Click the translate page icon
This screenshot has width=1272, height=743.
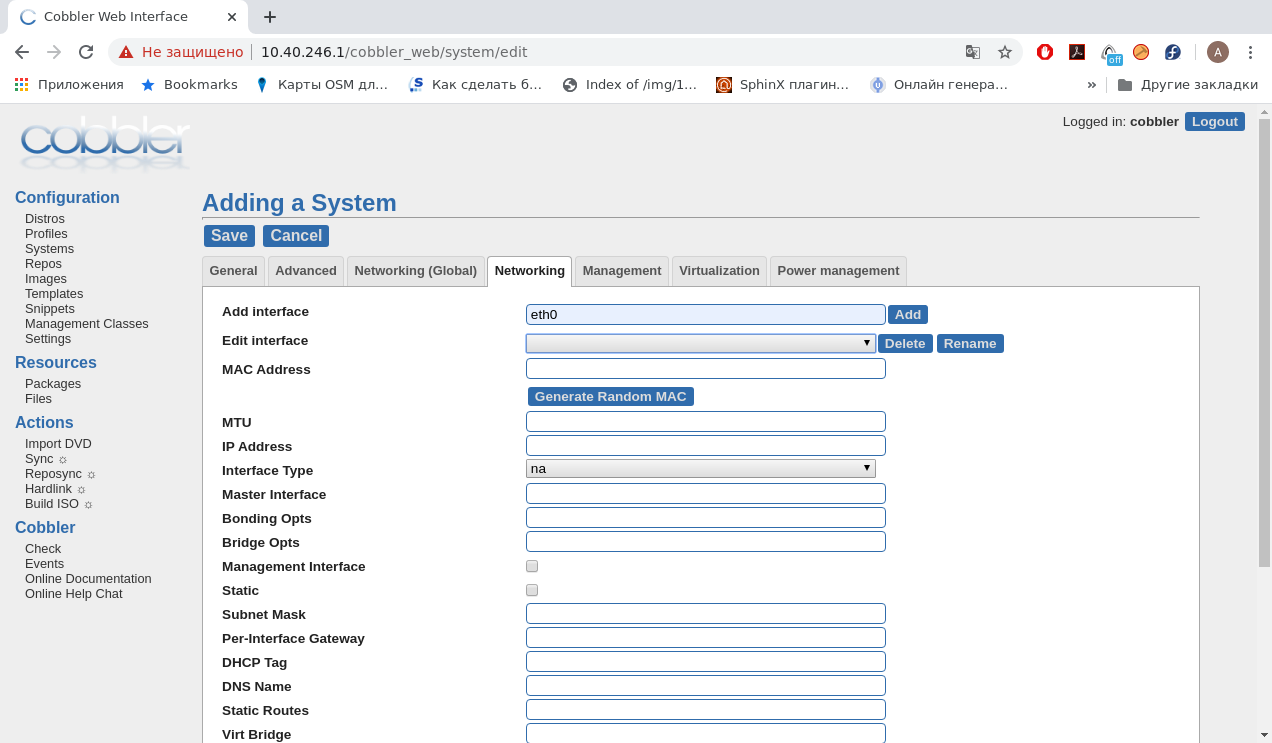coord(972,52)
